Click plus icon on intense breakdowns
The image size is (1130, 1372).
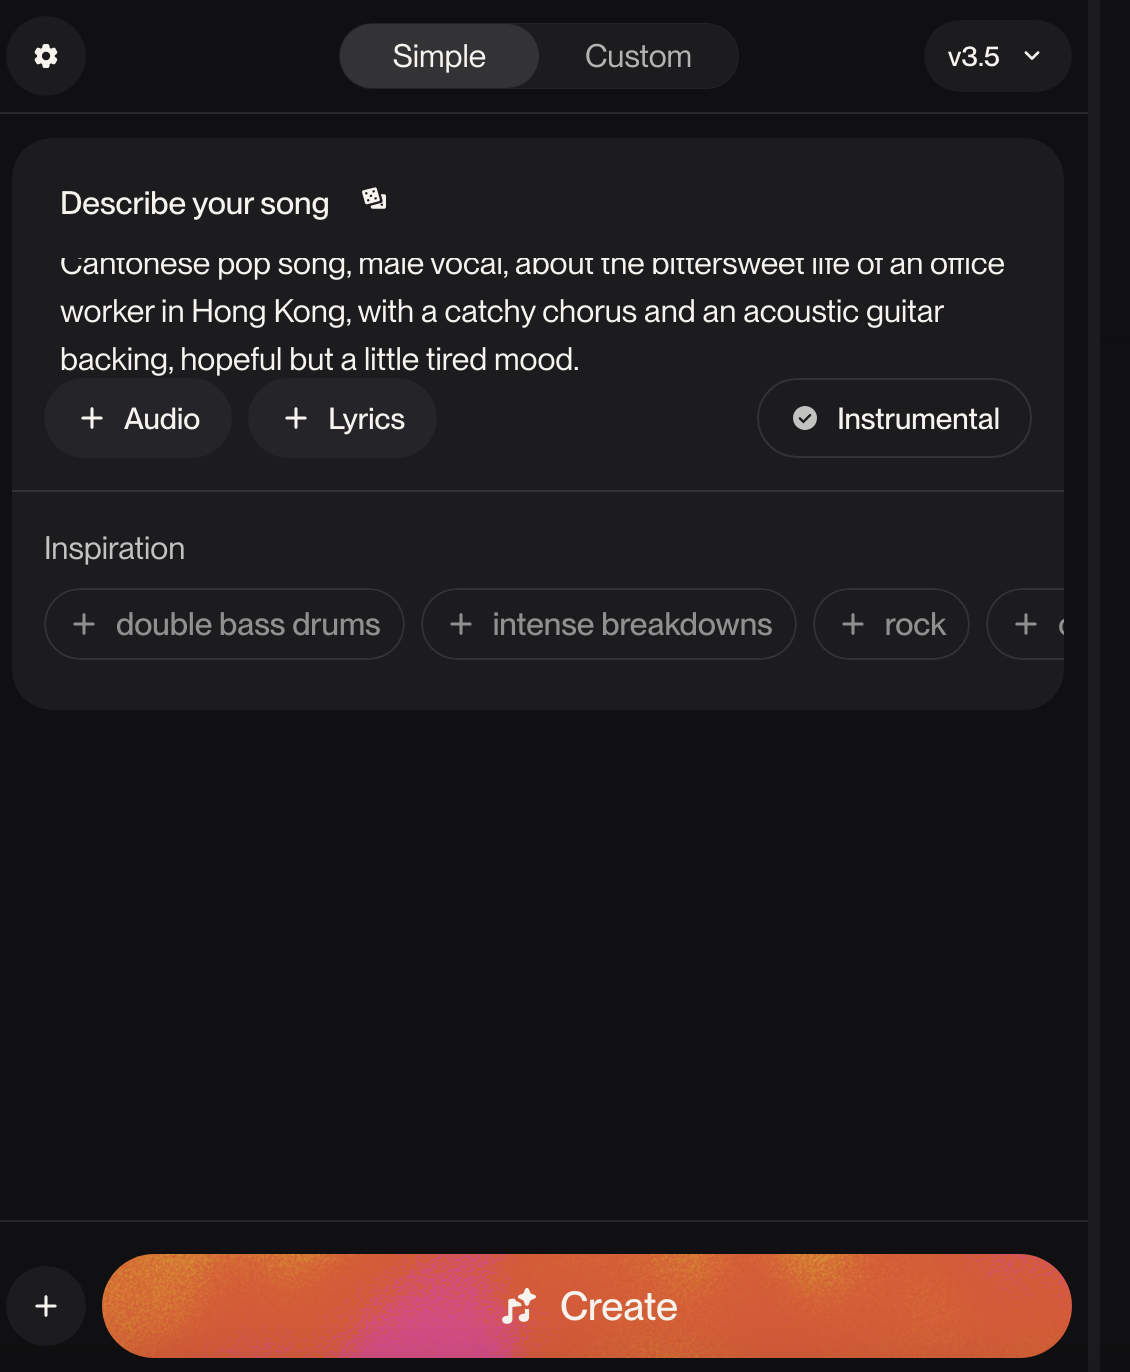pyautogui.click(x=461, y=624)
